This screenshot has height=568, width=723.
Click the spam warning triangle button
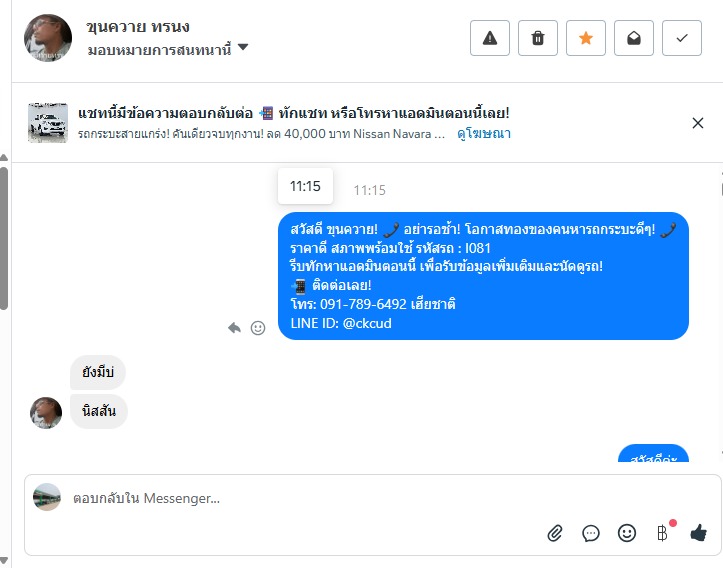click(x=490, y=38)
